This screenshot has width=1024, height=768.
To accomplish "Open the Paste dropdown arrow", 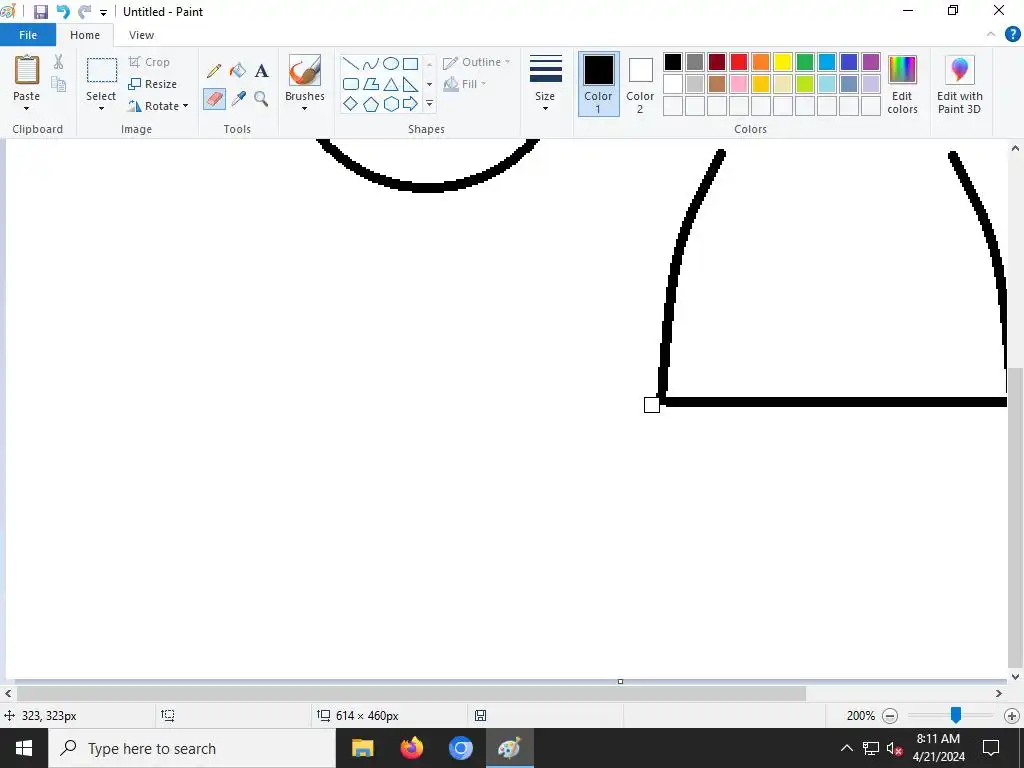I will pos(27,108).
